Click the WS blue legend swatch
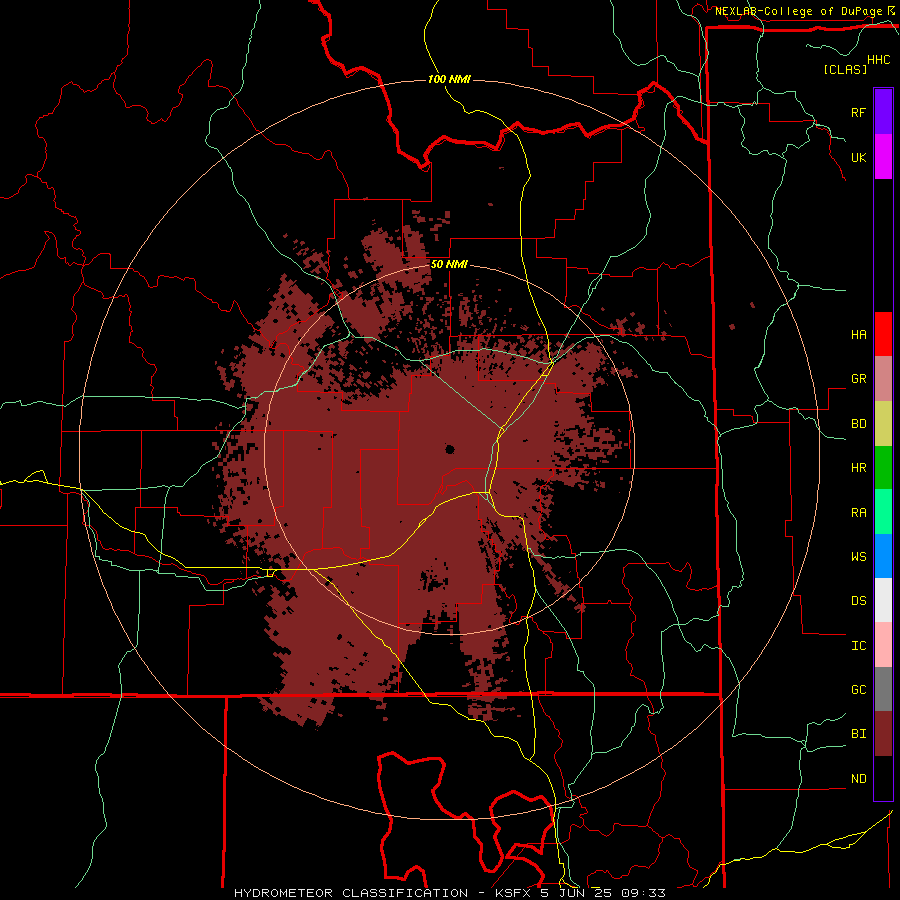 tap(883, 556)
